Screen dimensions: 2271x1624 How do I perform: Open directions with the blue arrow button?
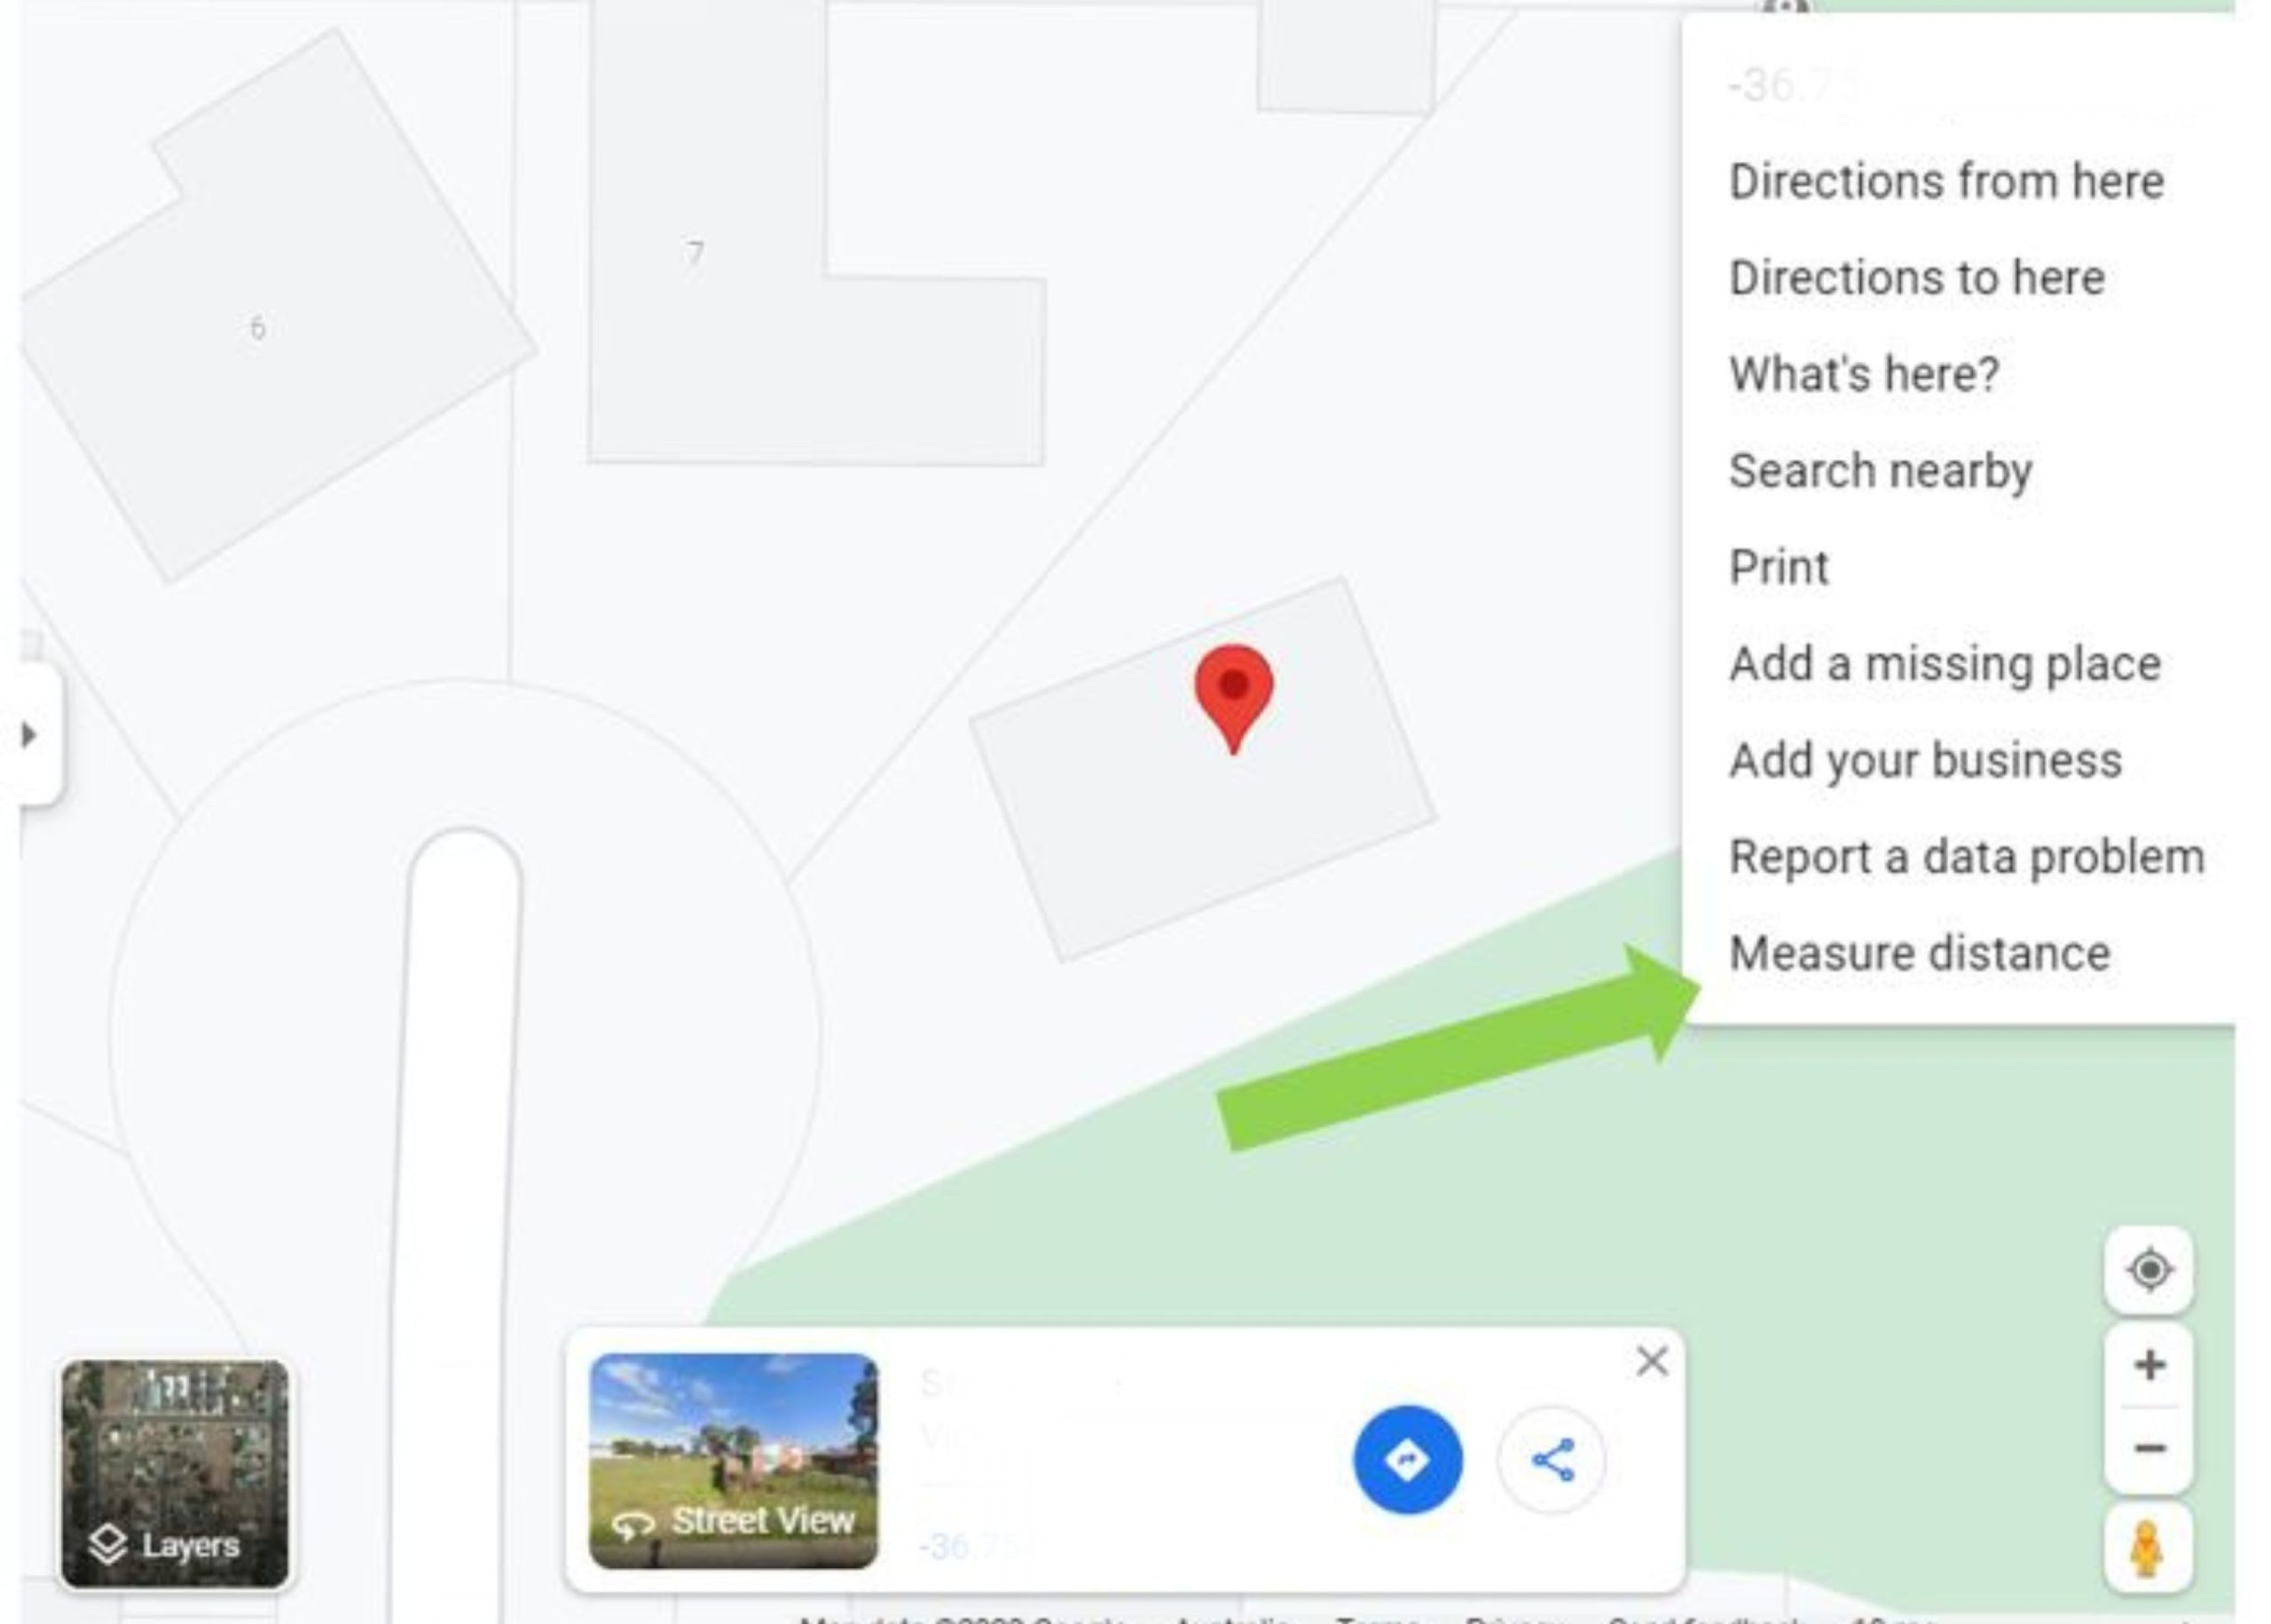tap(1407, 1460)
